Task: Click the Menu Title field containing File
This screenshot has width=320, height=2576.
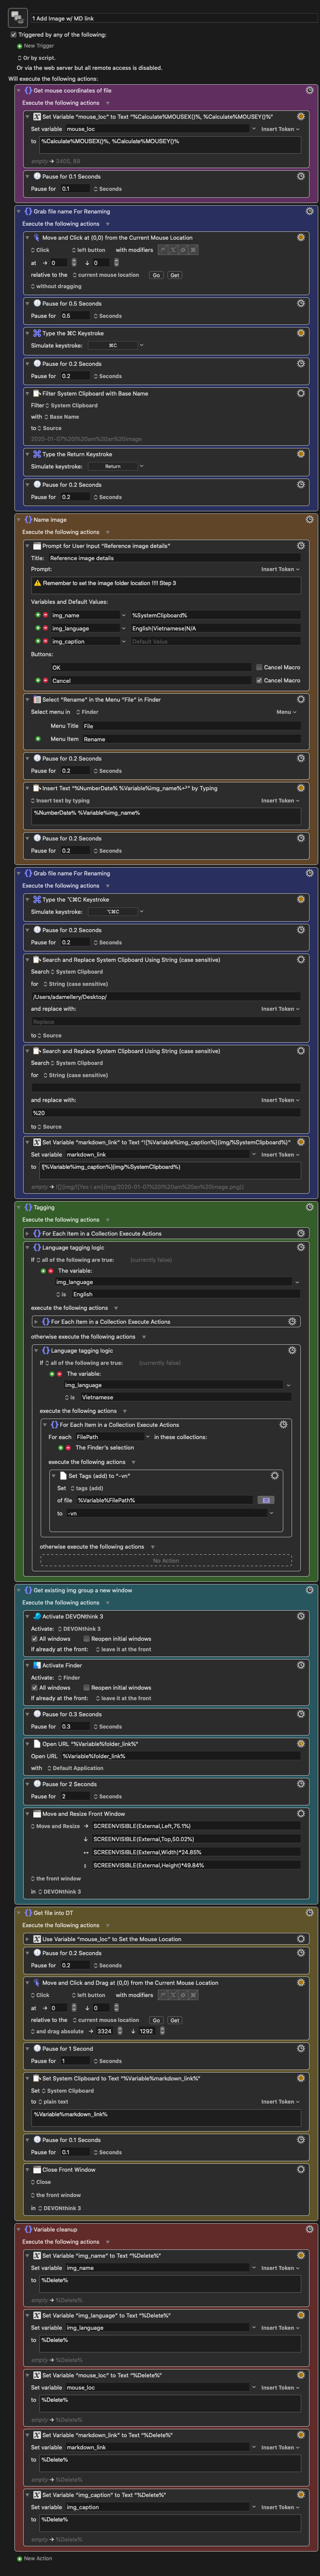Action: 191,726
